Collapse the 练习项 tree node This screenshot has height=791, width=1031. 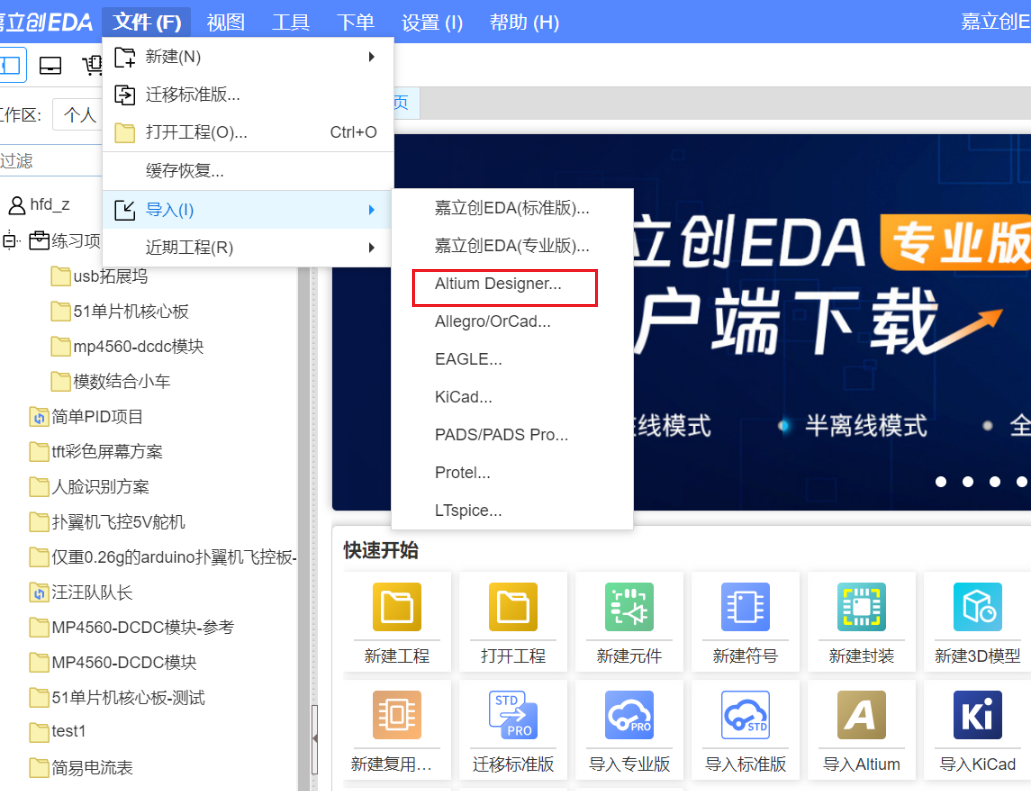pyautogui.click(x=9, y=241)
